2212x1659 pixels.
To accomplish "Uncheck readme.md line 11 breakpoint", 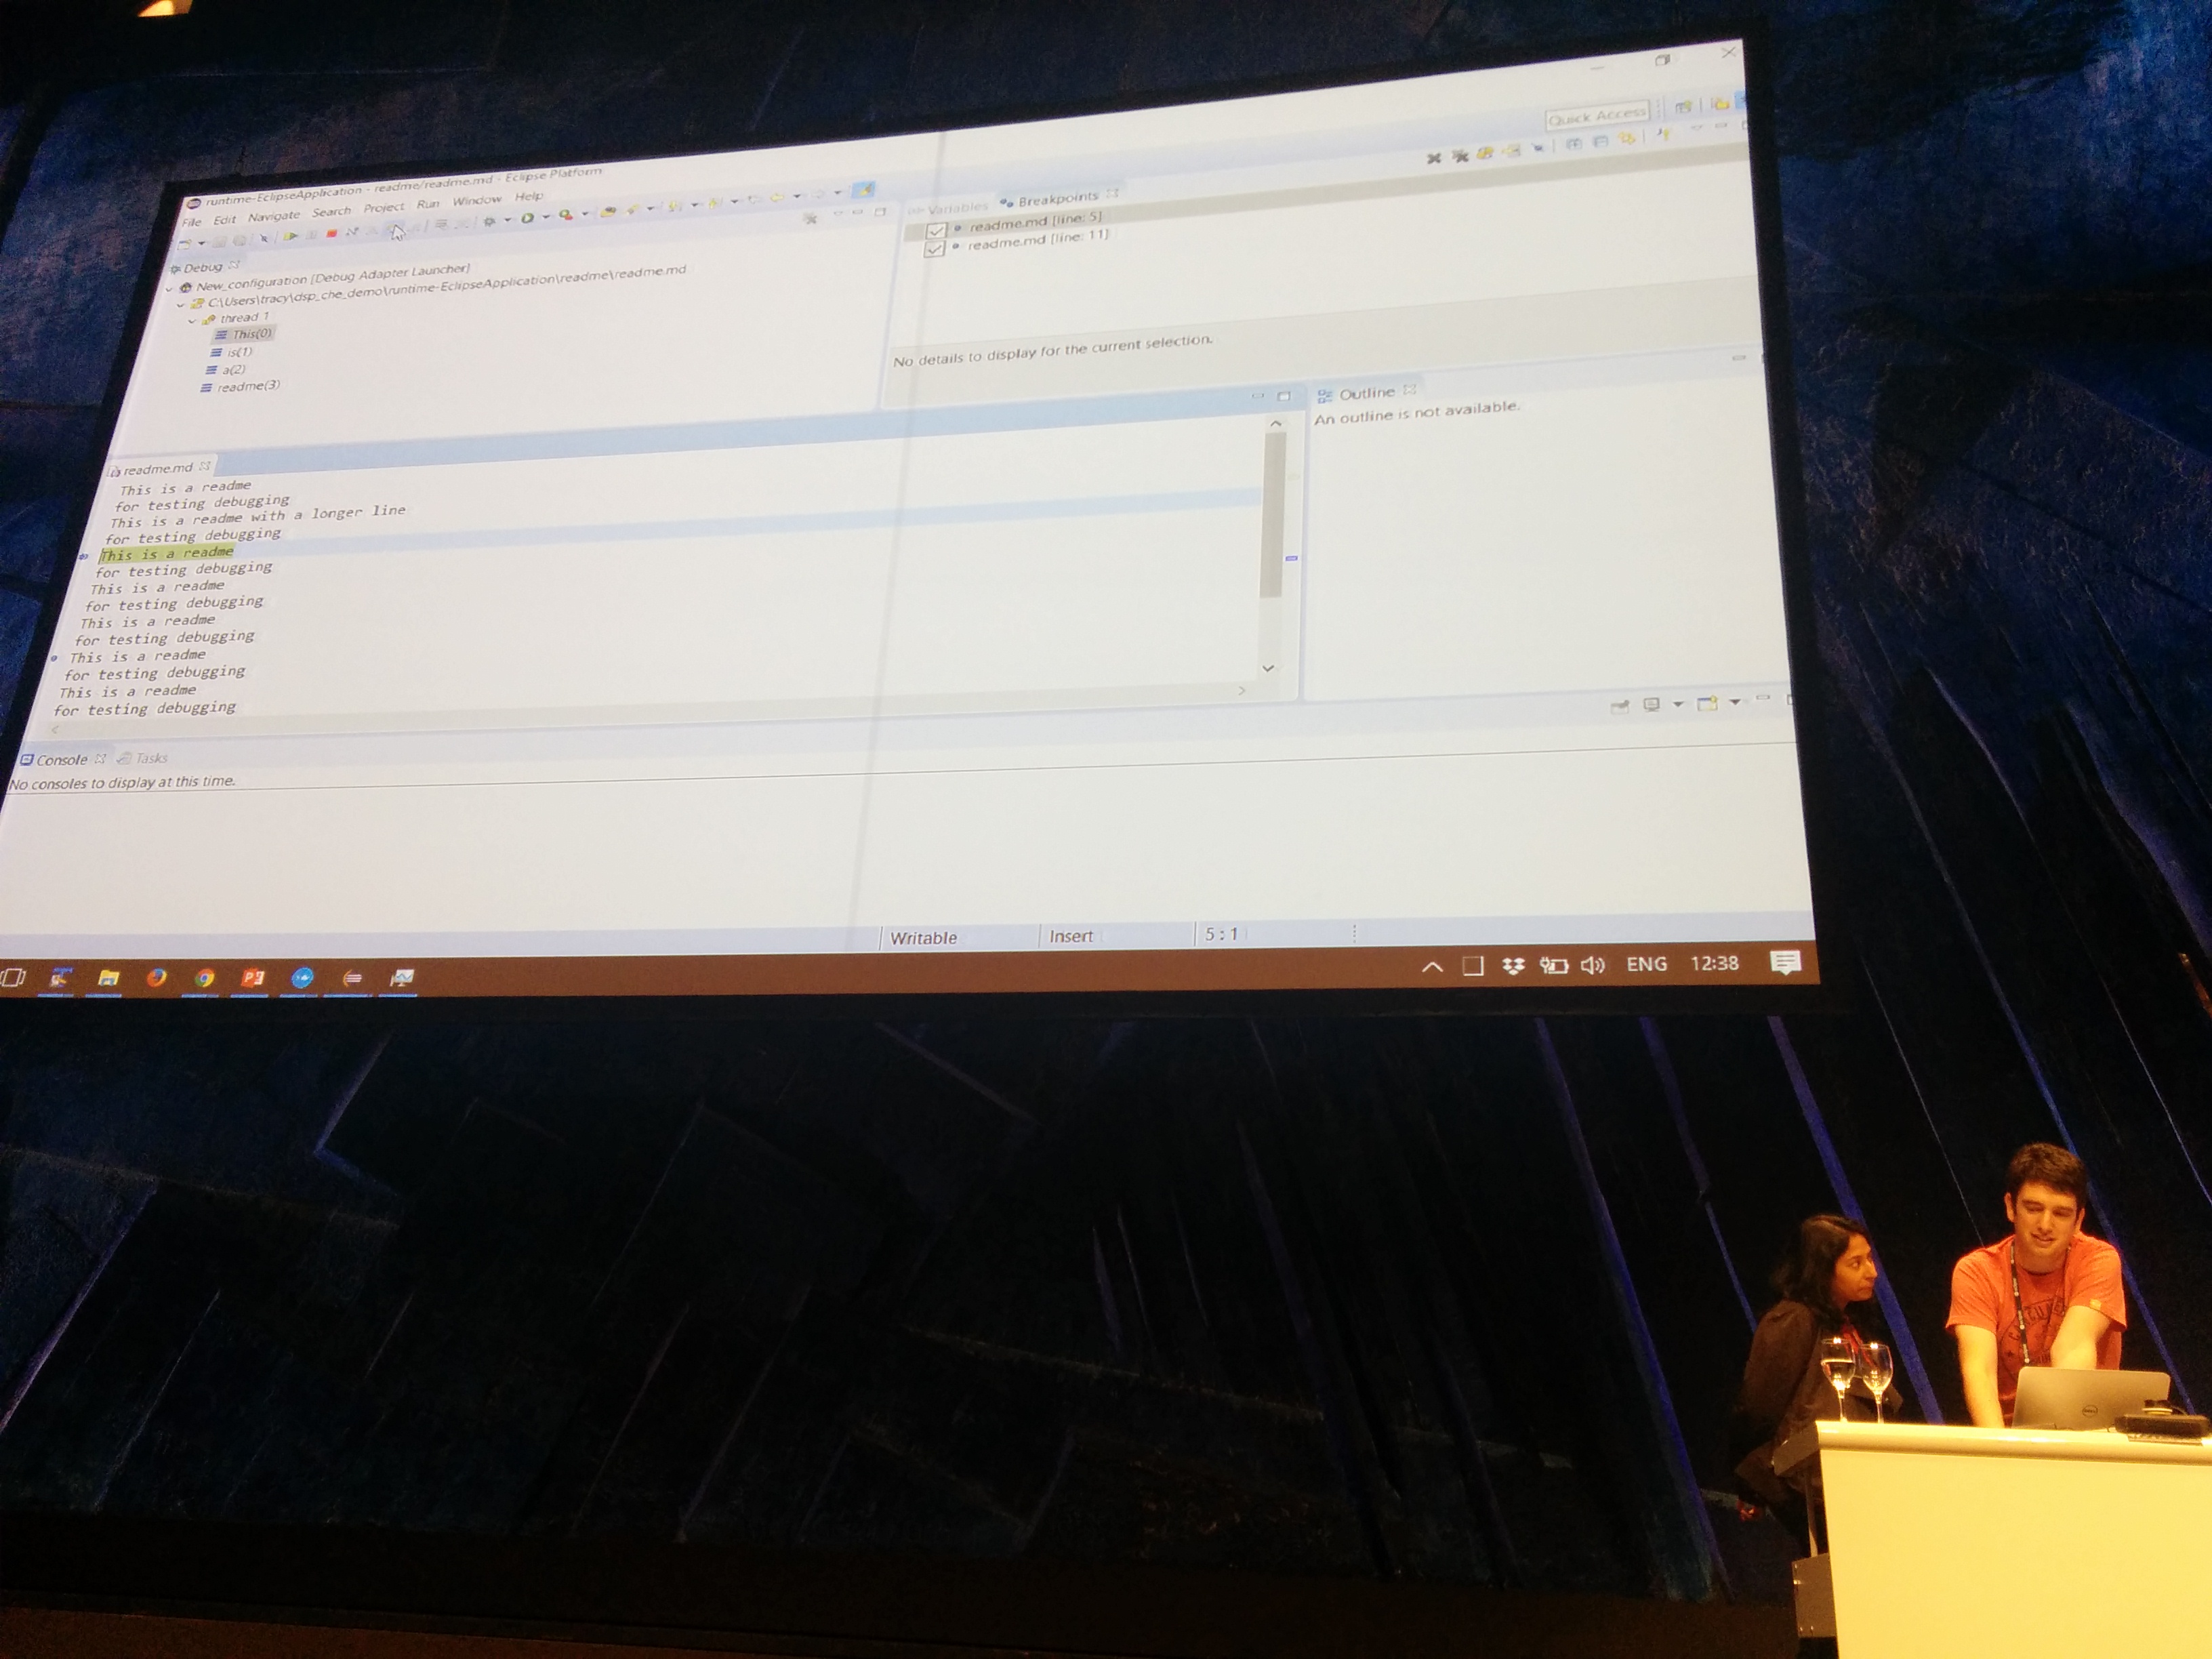I will click(x=934, y=248).
